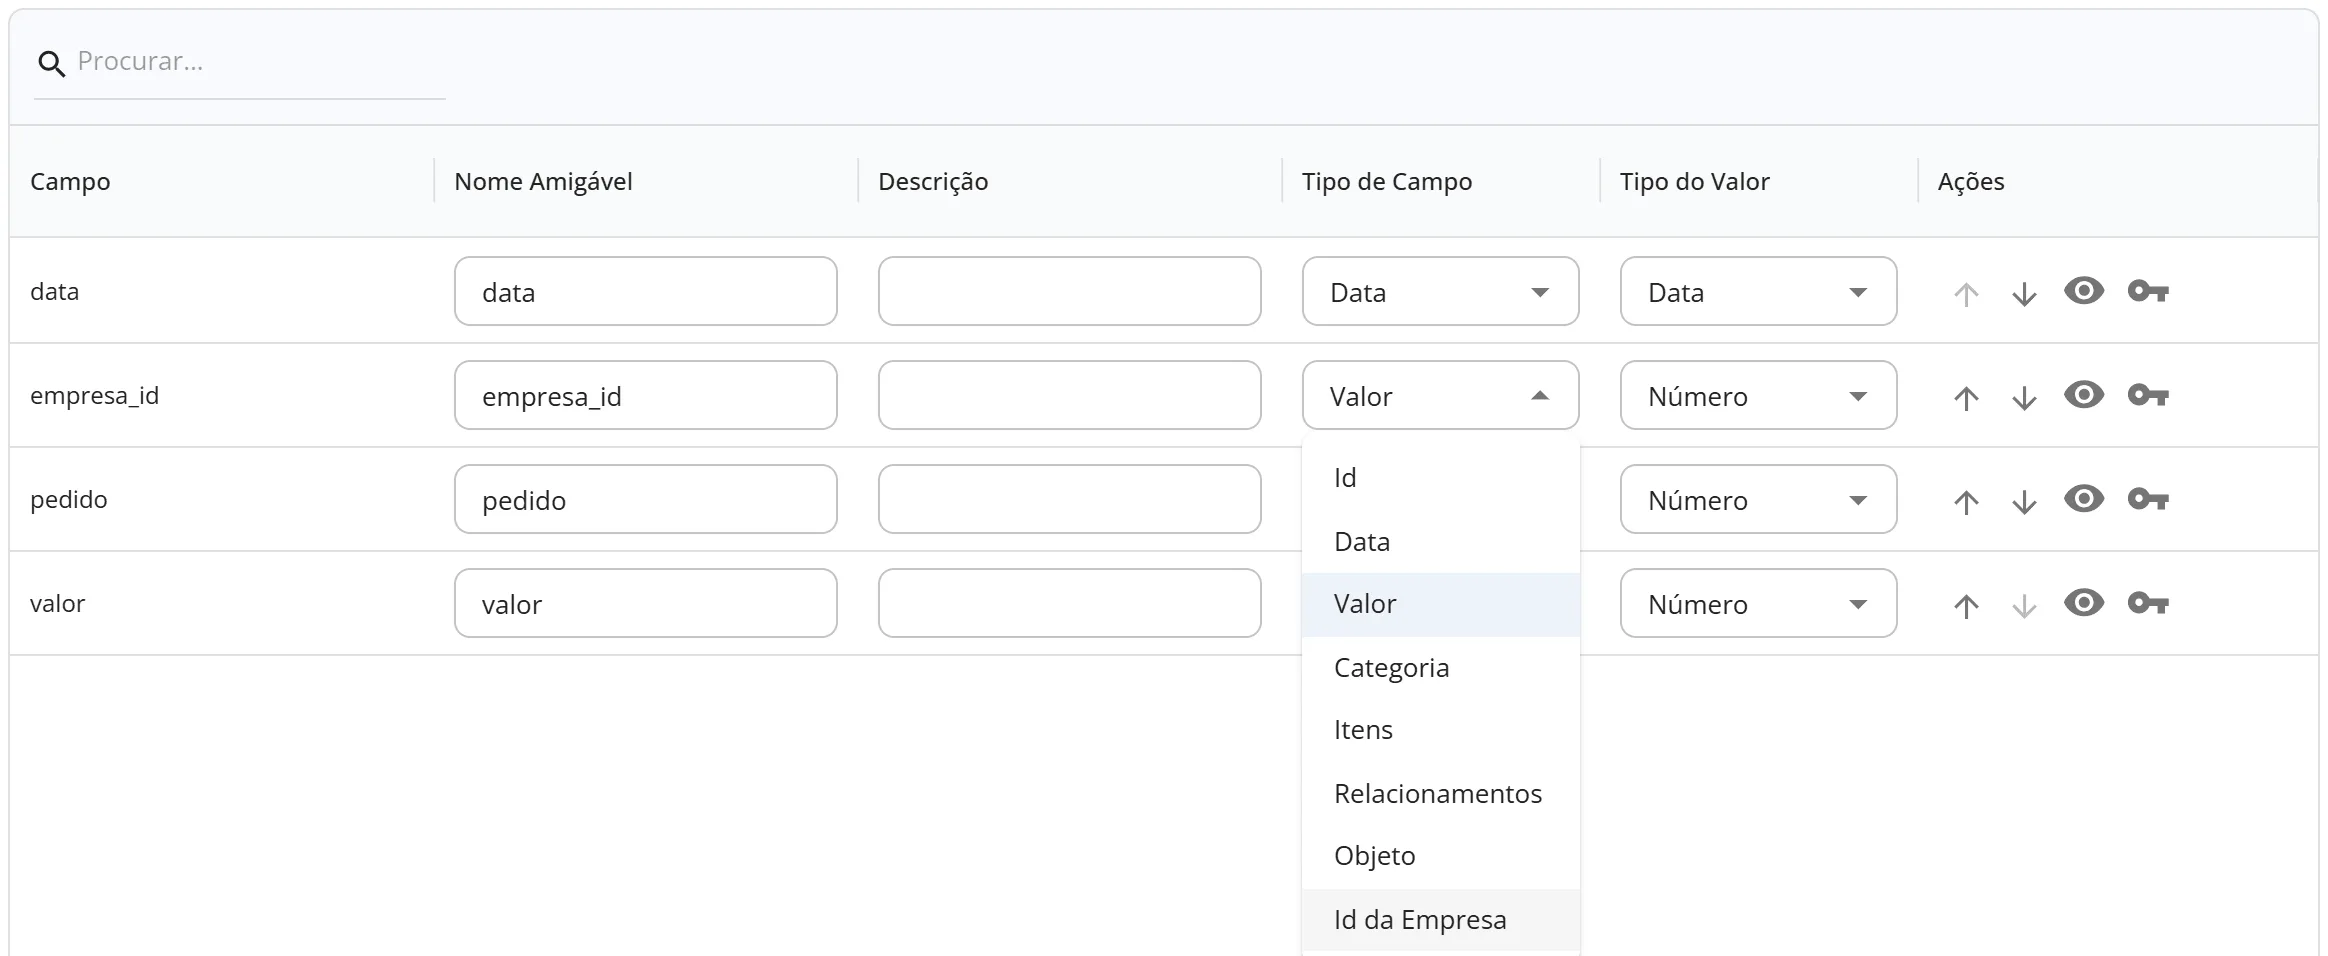The image size is (2328, 956).
Task: Click Descrição field for pedido row
Action: click(x=1069, y=499)
